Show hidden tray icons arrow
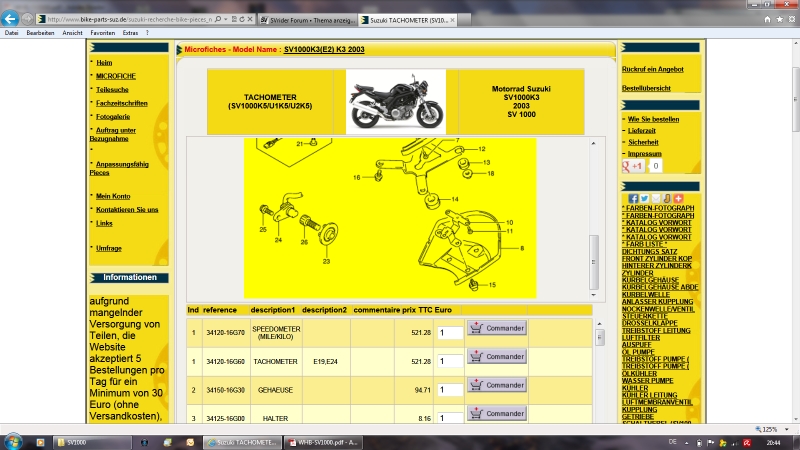This screenshot has height=450, width=800. pos(687,443)
